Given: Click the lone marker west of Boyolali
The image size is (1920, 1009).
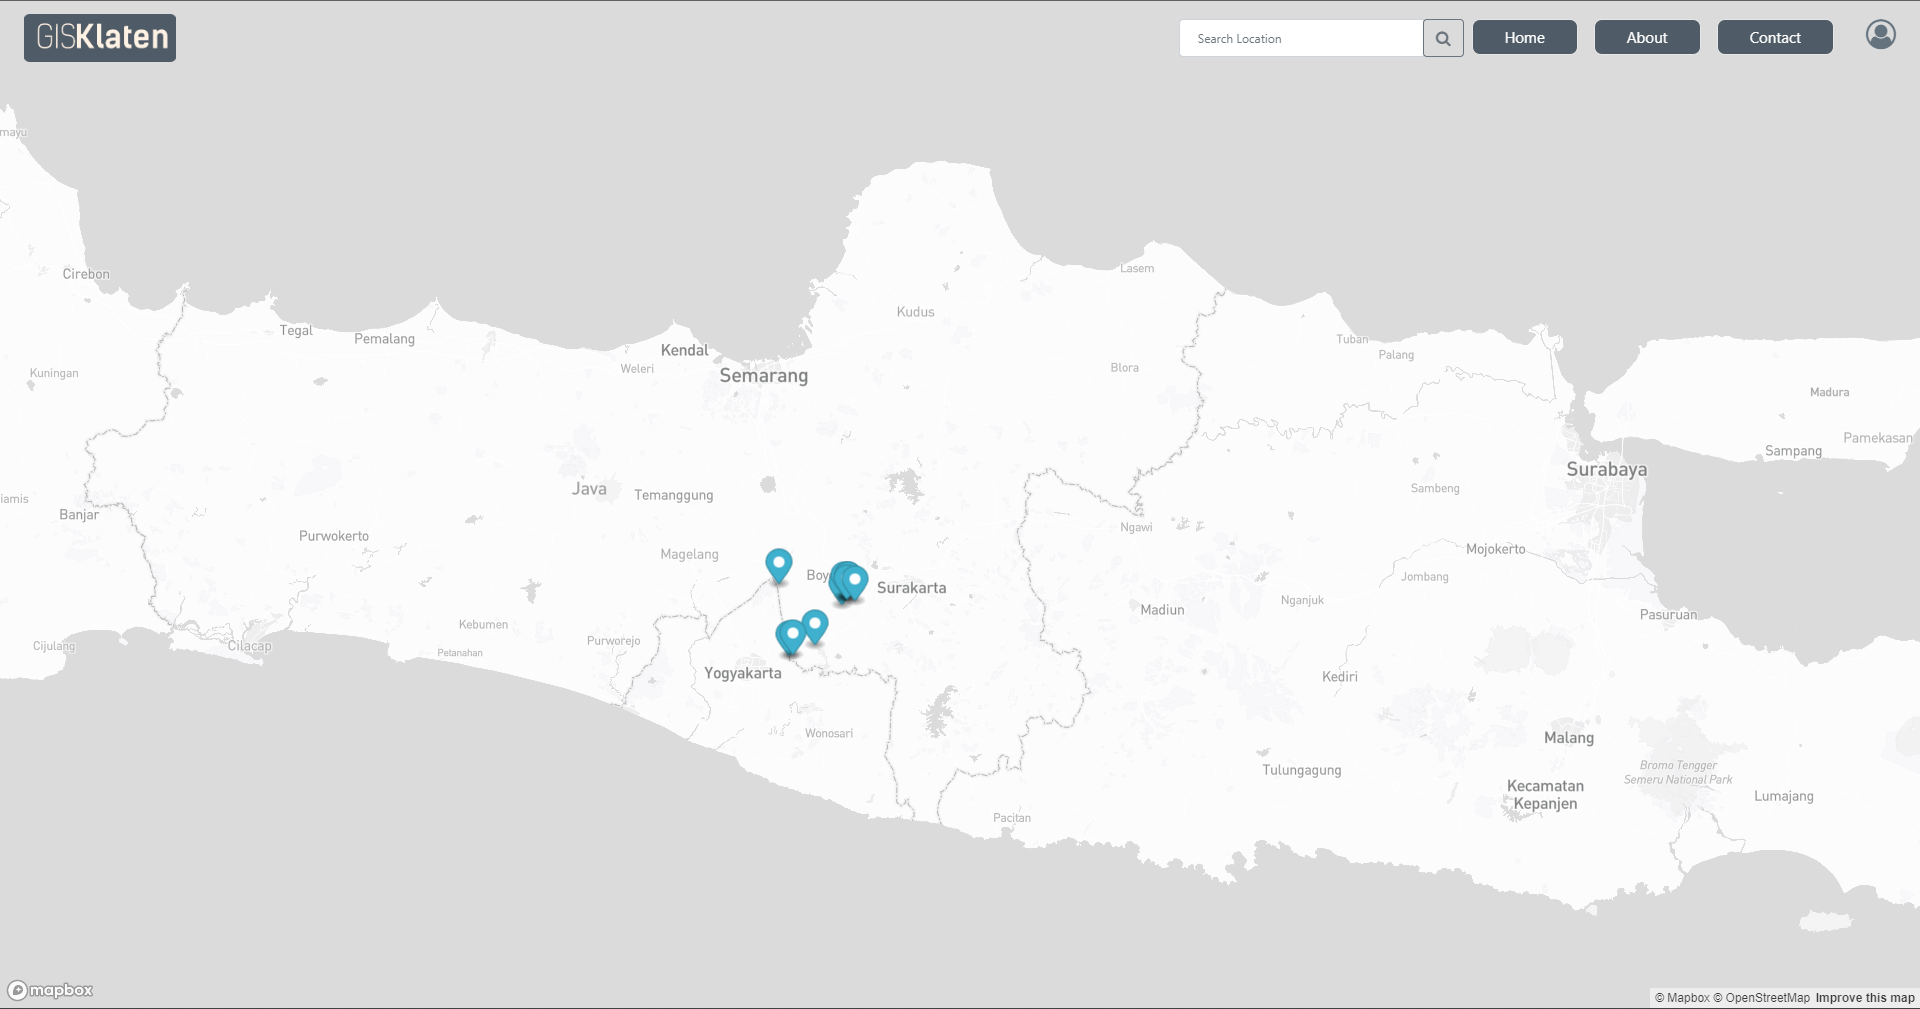Looking at the screenshot, I should [778, 566].
